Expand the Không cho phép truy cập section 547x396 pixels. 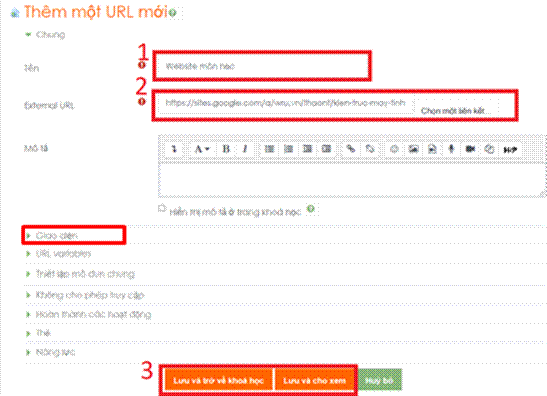click(85, 295)
